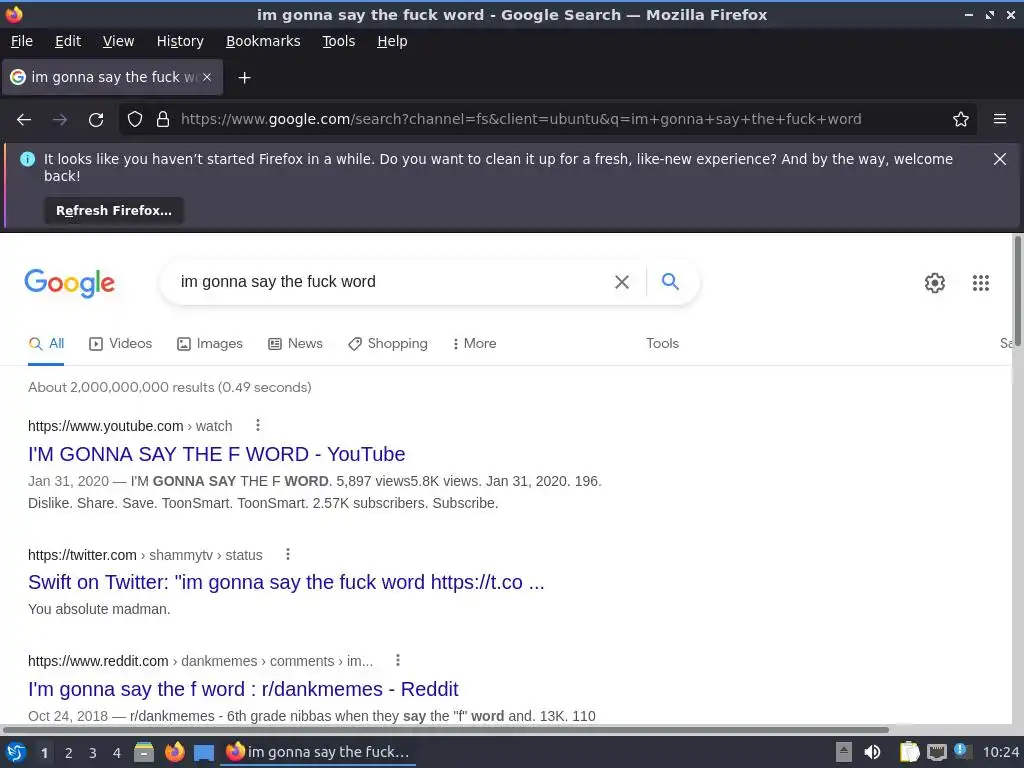Open the File menu
The image size is (1024, 768).
22,41
